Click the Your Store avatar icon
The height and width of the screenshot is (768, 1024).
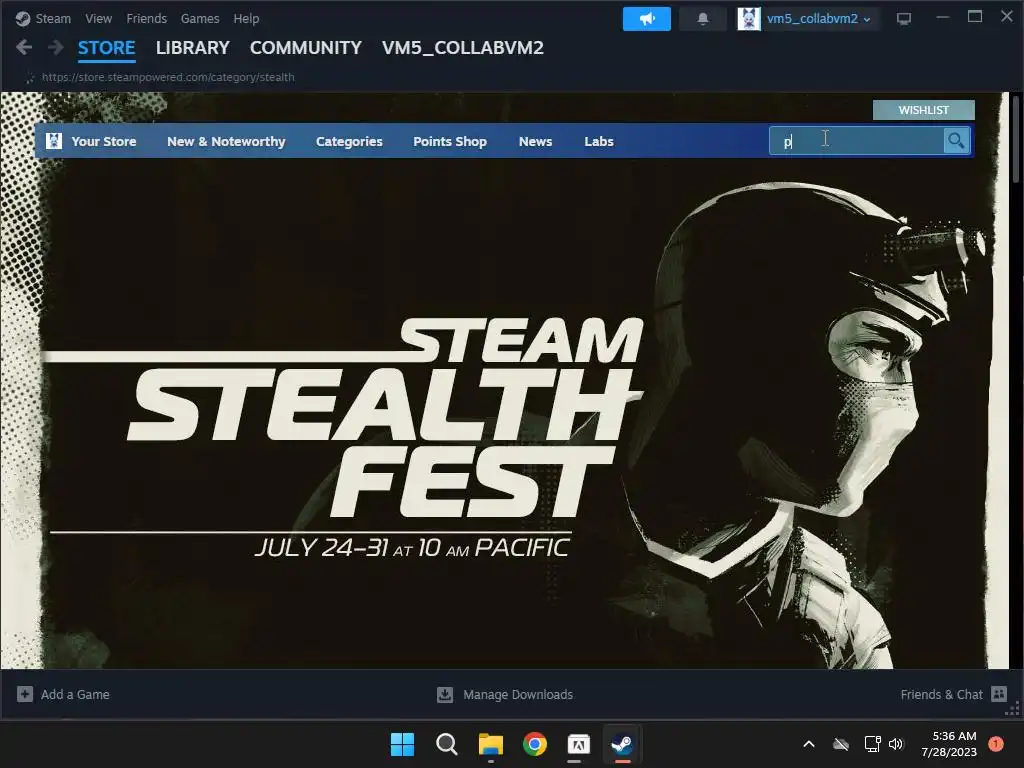[54, 140]
